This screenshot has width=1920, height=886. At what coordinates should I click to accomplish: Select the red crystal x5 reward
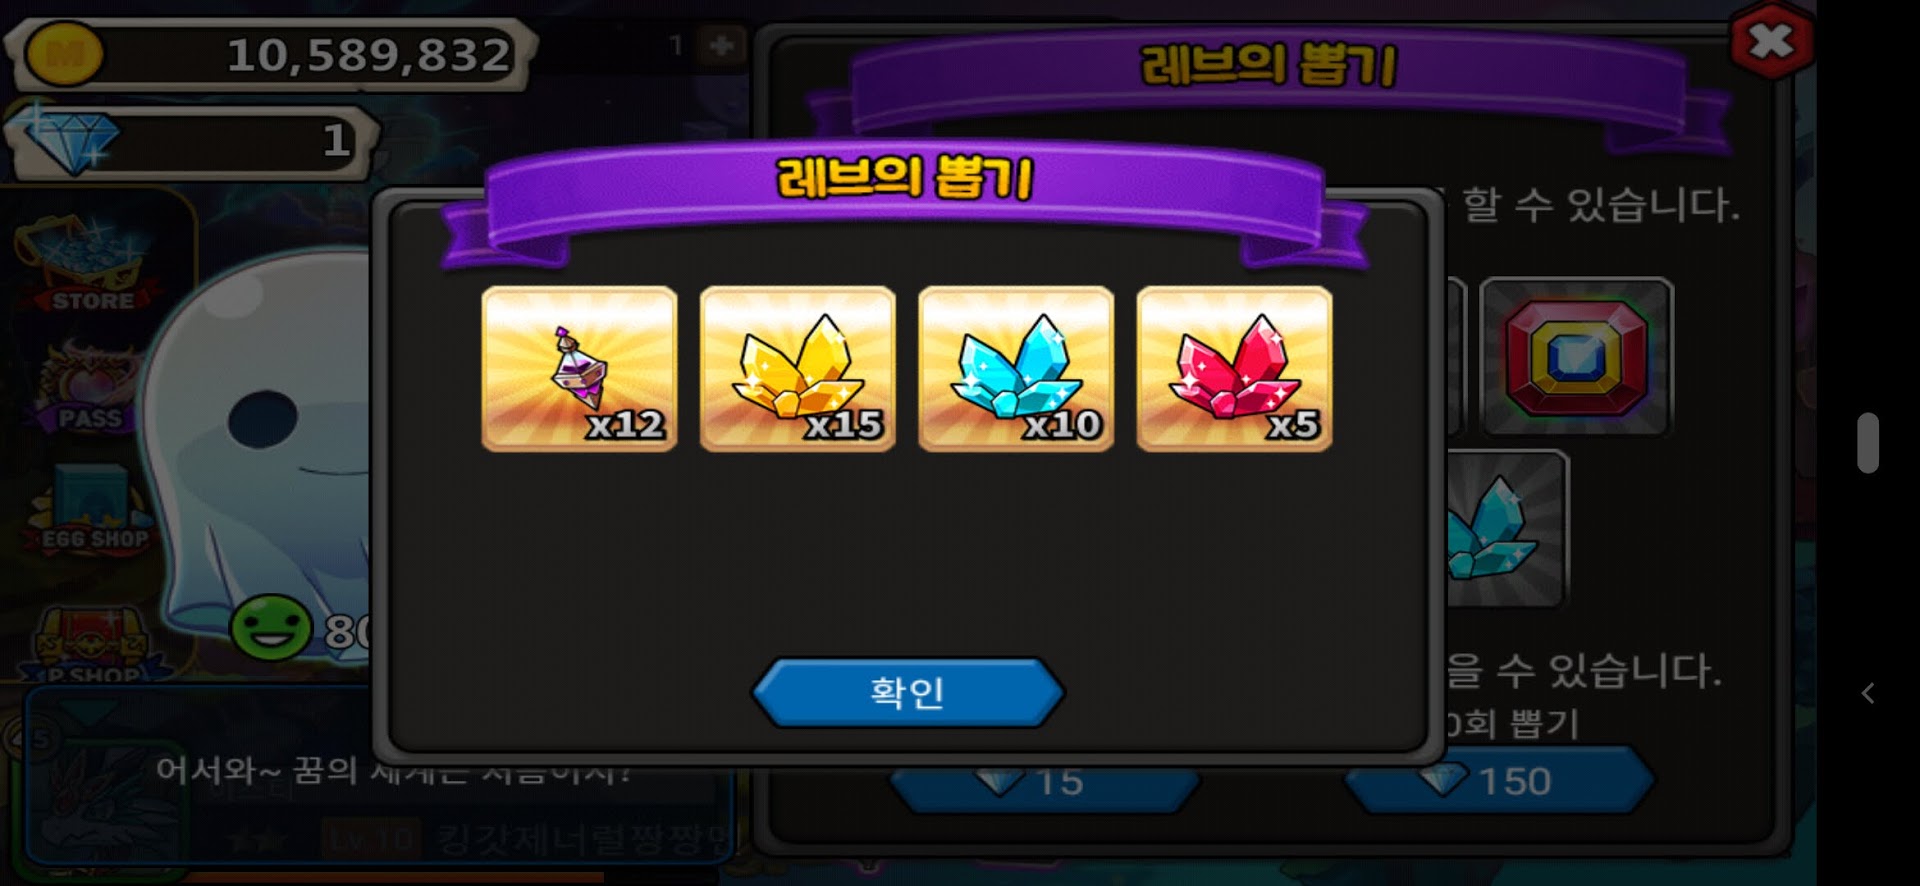(1234, 369)
